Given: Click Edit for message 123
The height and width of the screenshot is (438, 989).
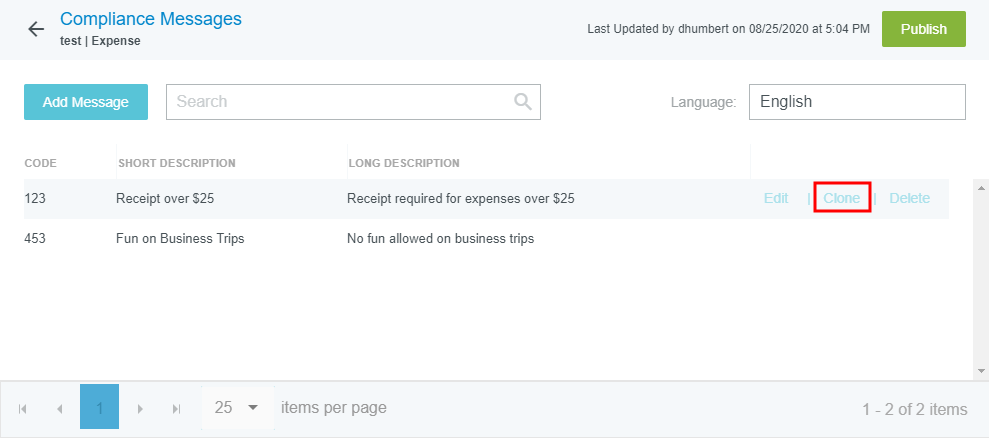Looking at the screenshot, I should coord(776,198).
